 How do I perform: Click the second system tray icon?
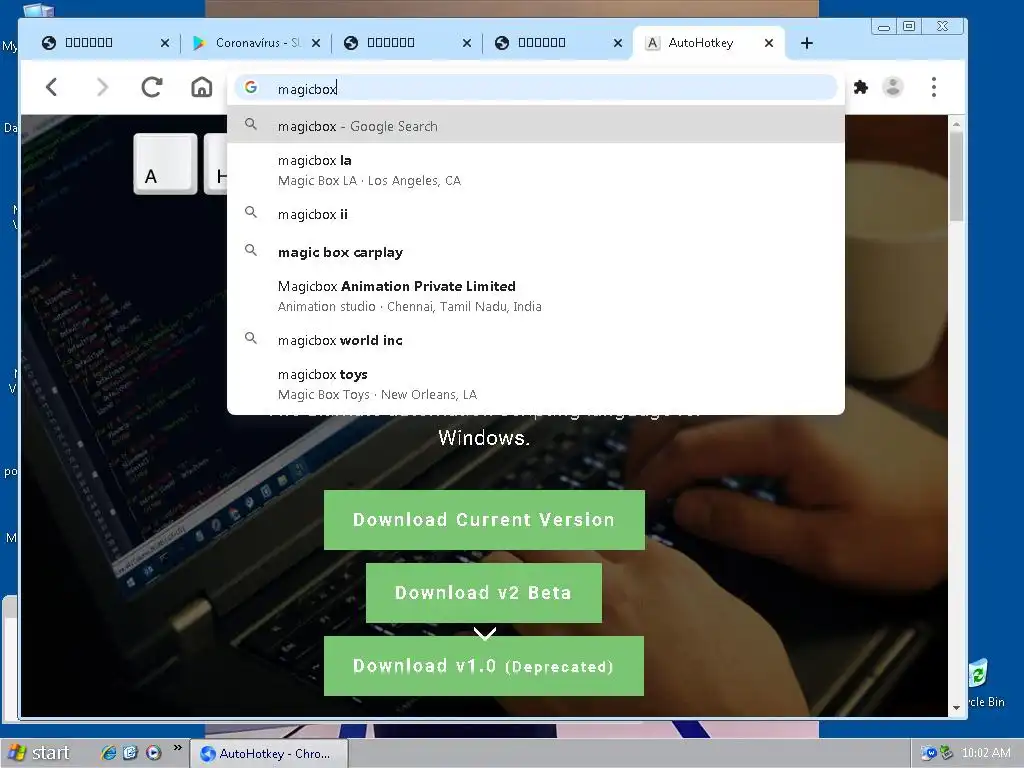coord(946,753)
